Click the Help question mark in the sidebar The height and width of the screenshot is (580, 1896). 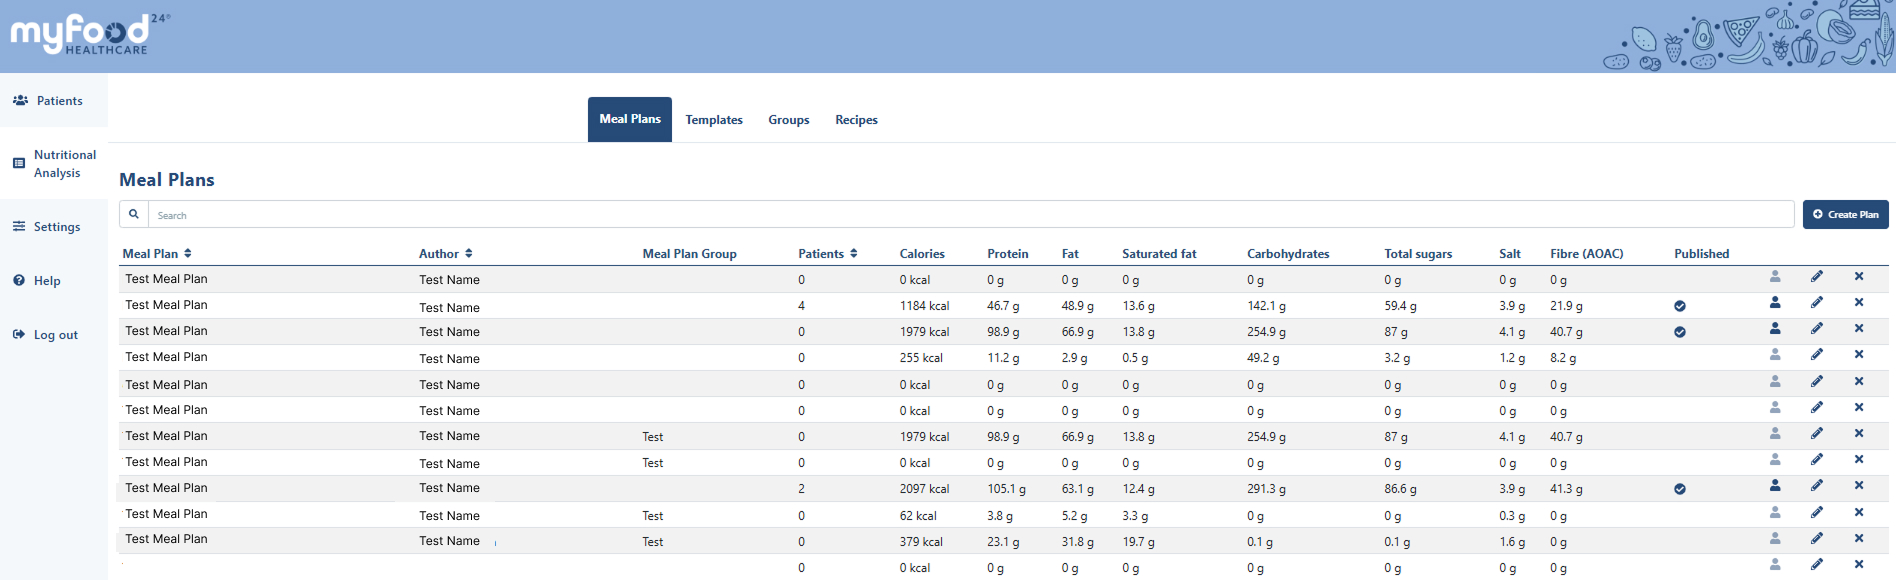tap(19, 281)
